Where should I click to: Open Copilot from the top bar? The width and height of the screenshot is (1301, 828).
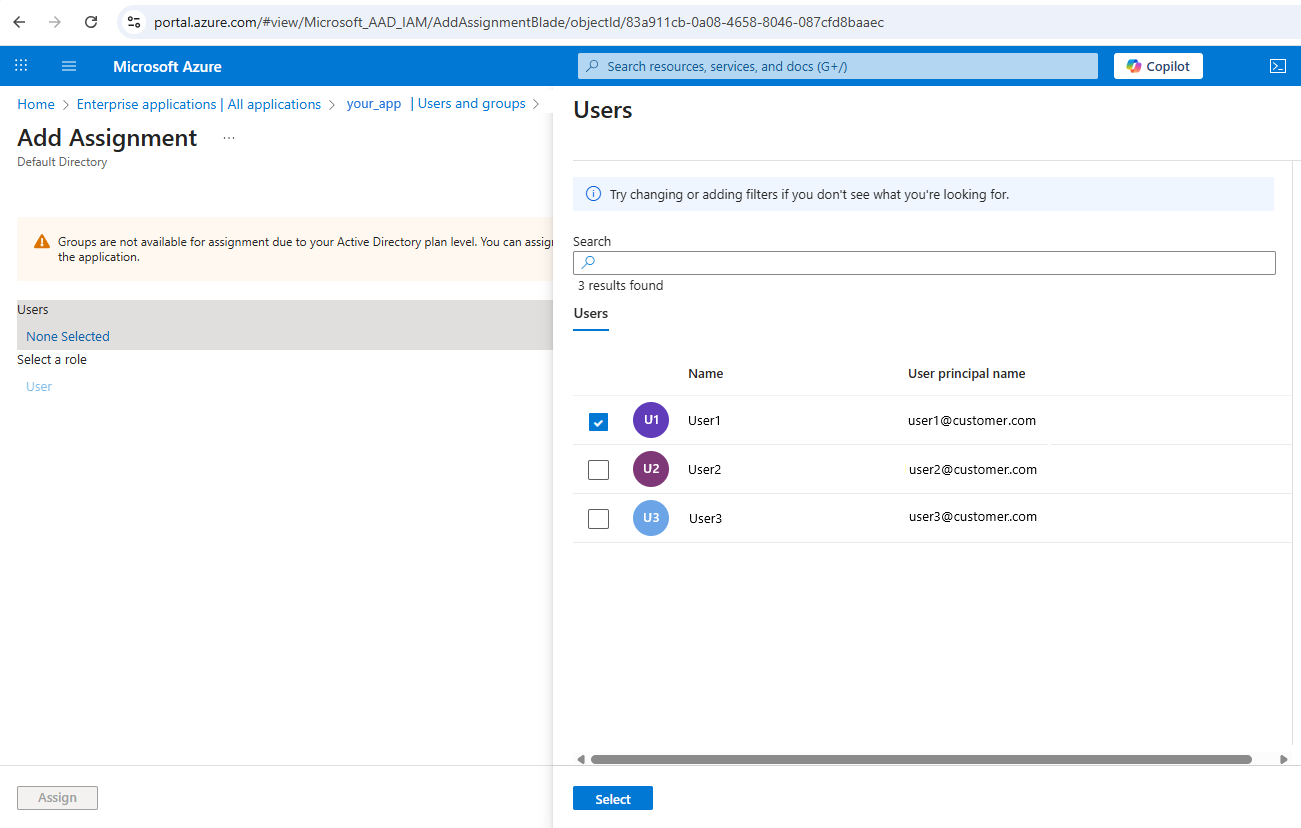[1158, 66]
